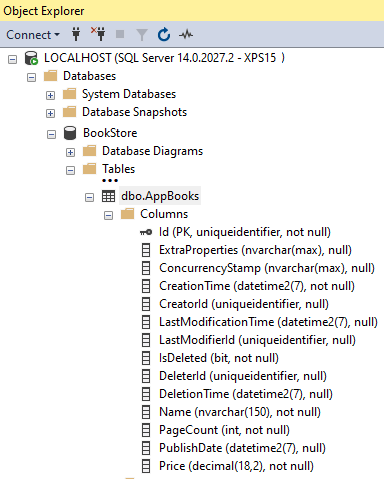Viewport: 384px width, 479px height.
Task: Click the blue Refresh arrow icon
Action: [x=164, y=34]
